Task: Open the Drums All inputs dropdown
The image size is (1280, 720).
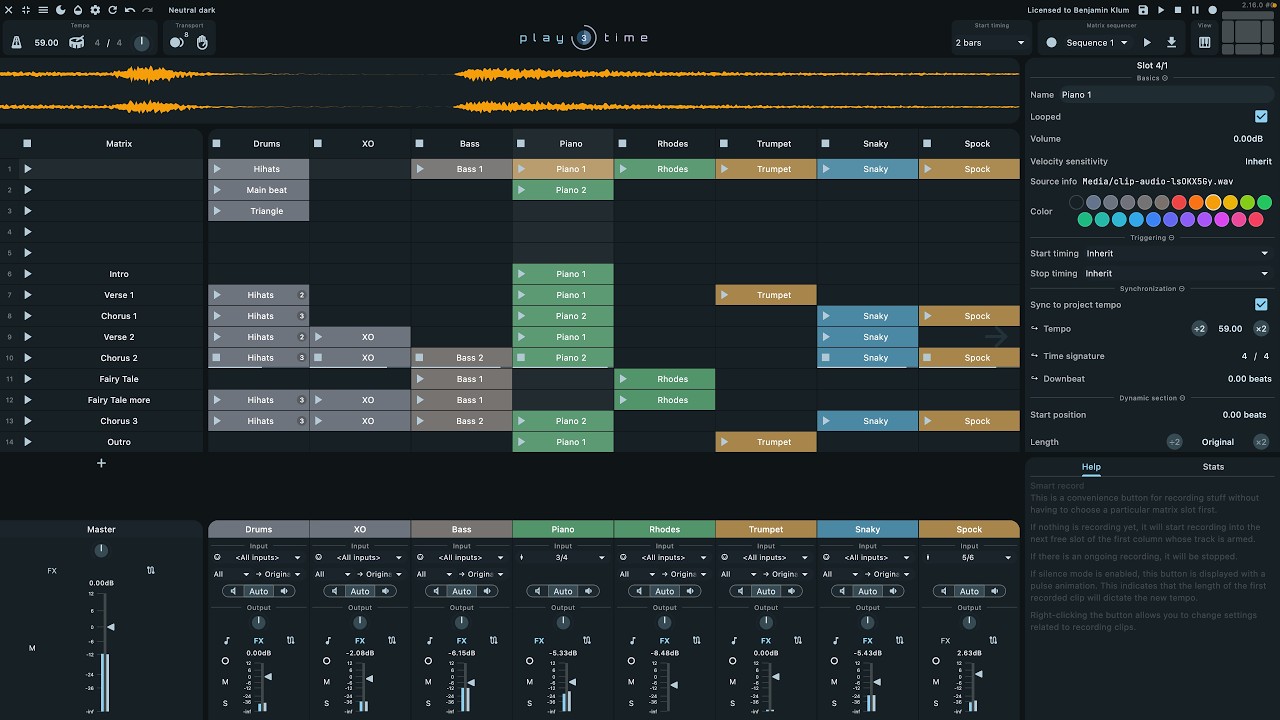Action: click(x=258, y=558)
